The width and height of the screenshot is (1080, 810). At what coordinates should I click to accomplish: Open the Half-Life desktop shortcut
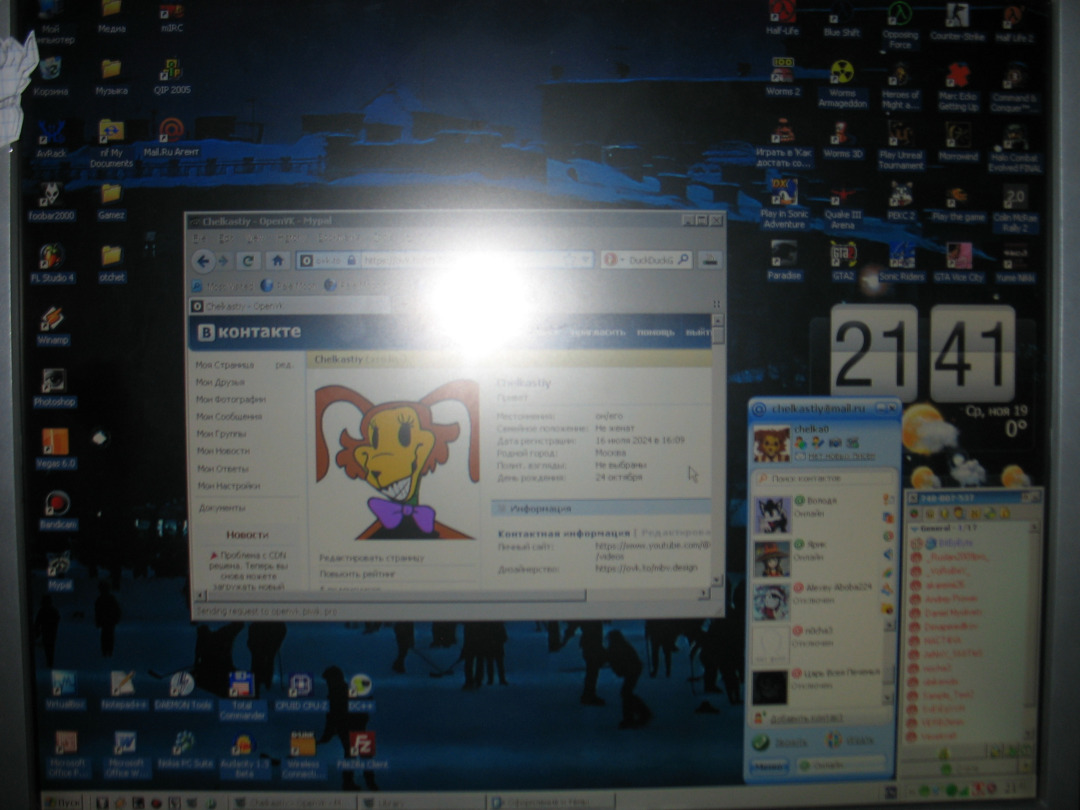[782, 19]
